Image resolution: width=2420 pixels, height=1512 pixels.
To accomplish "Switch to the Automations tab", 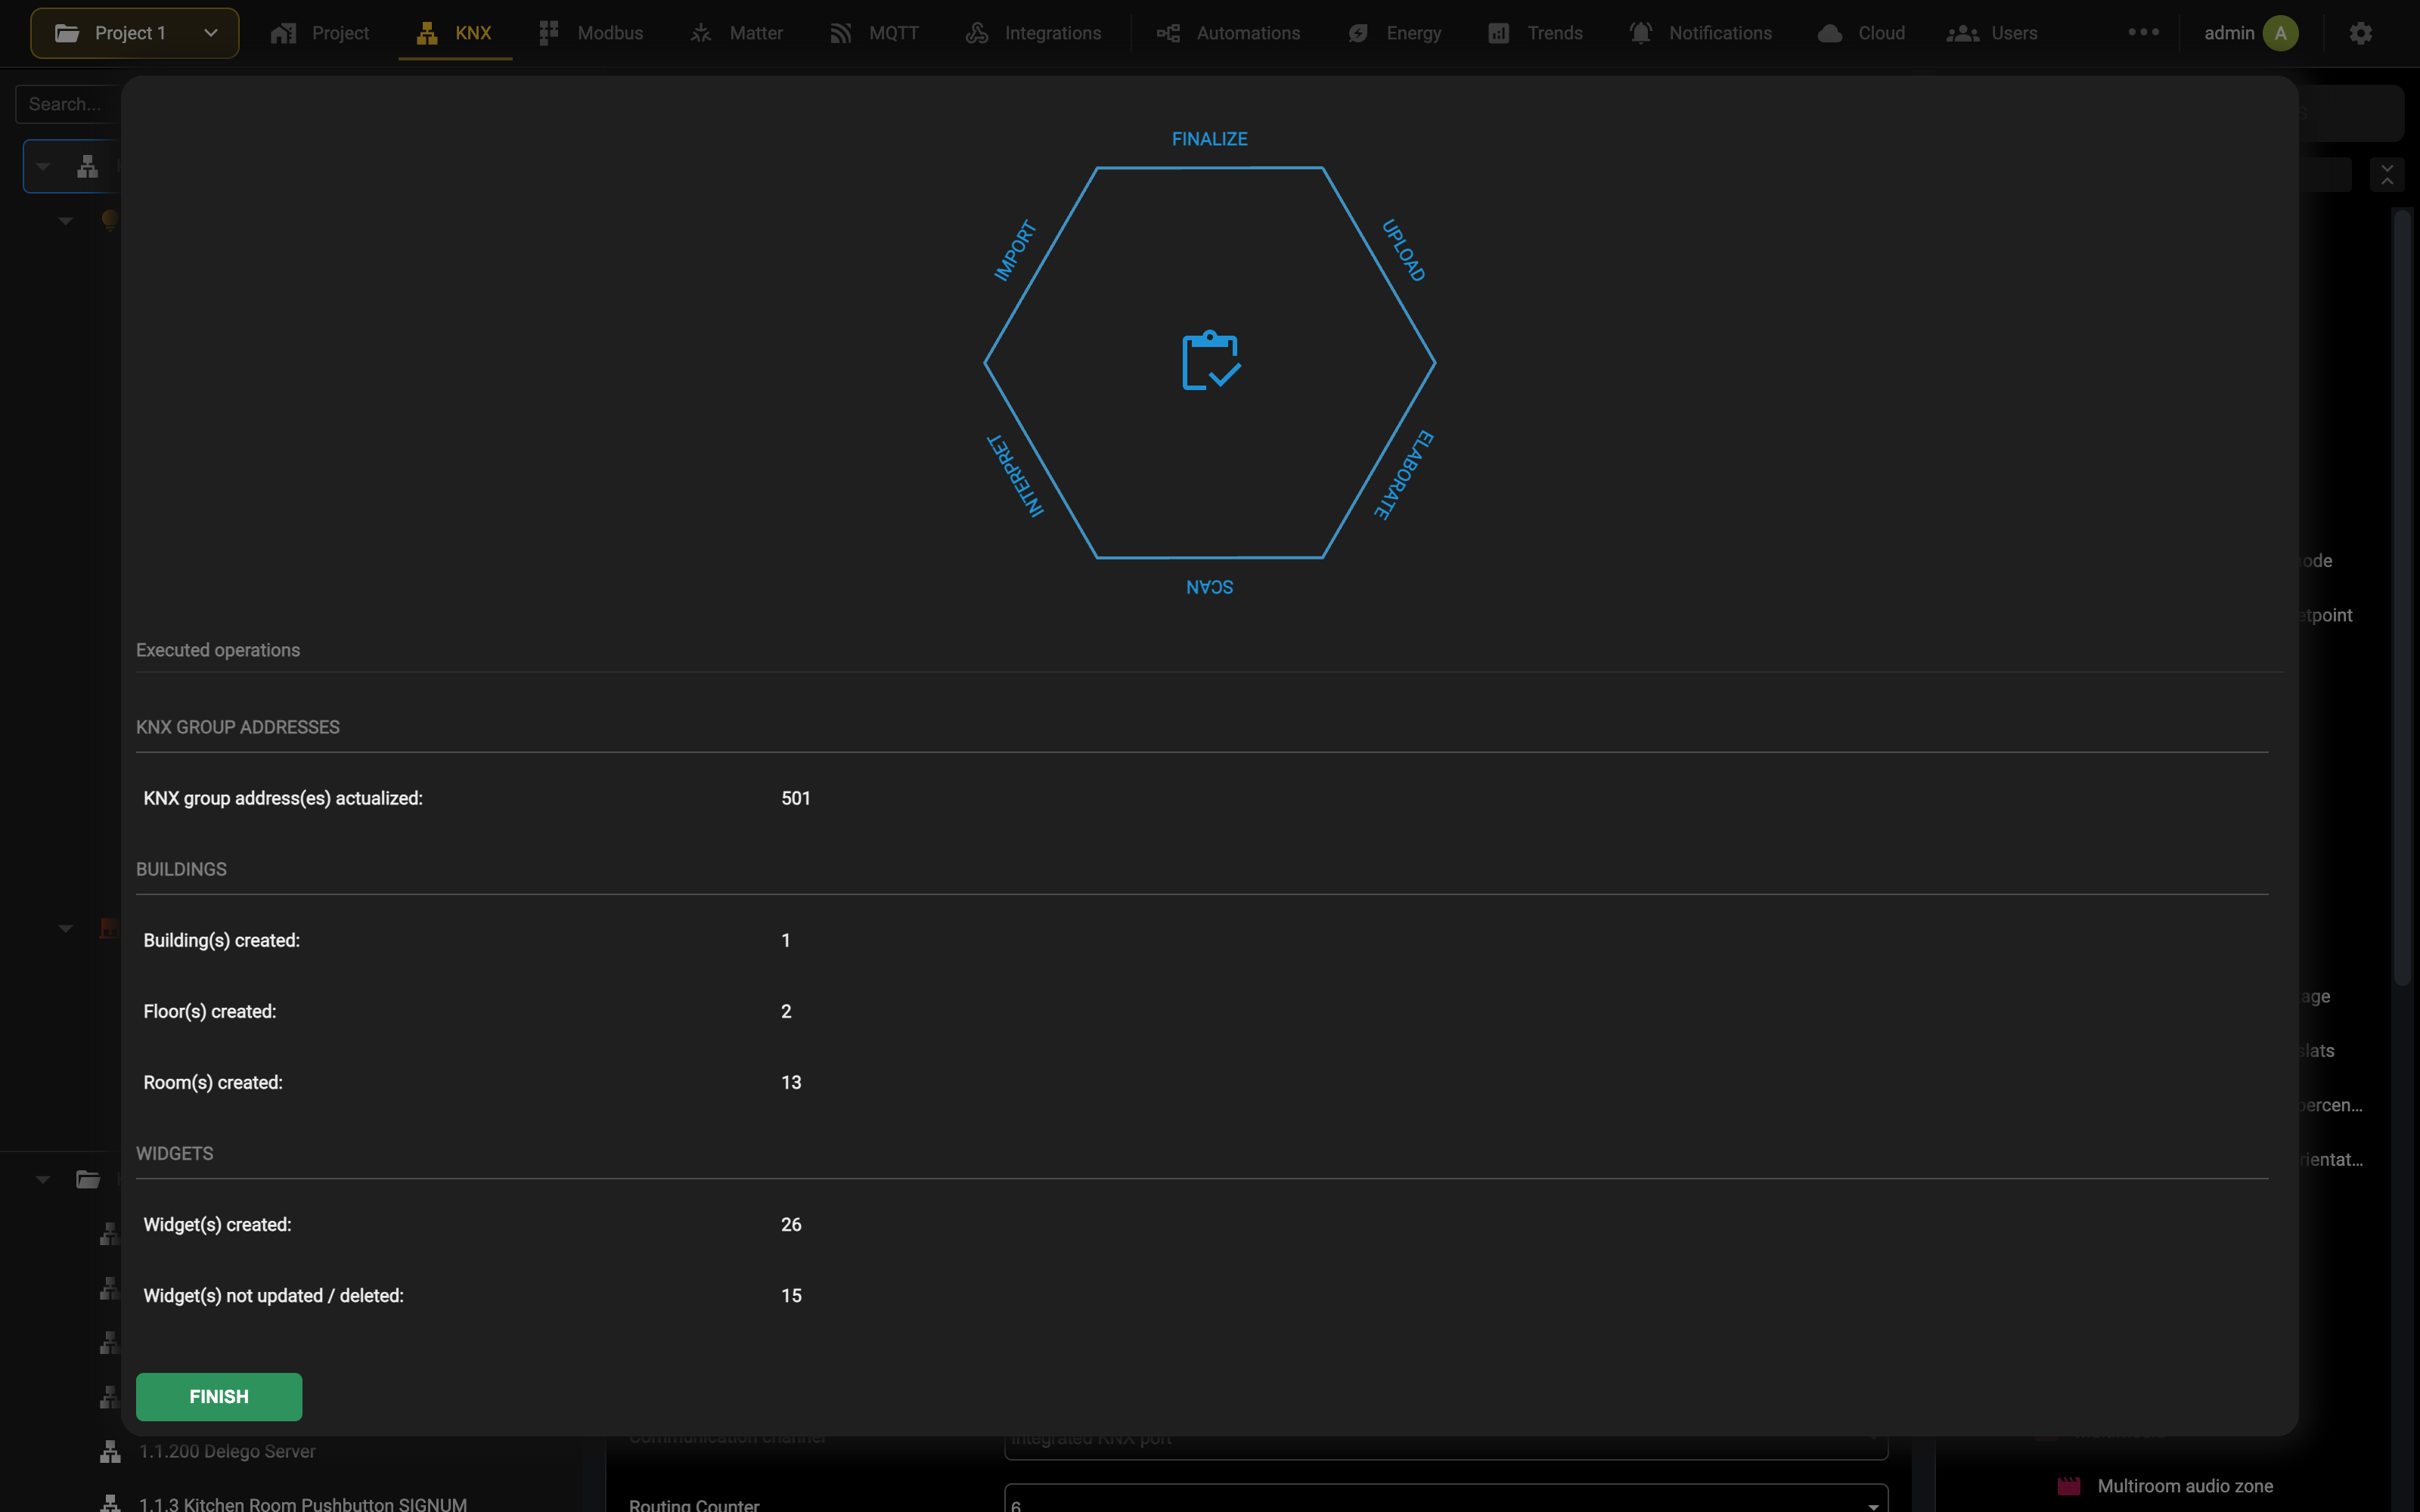I will [x=1229, y=33].
